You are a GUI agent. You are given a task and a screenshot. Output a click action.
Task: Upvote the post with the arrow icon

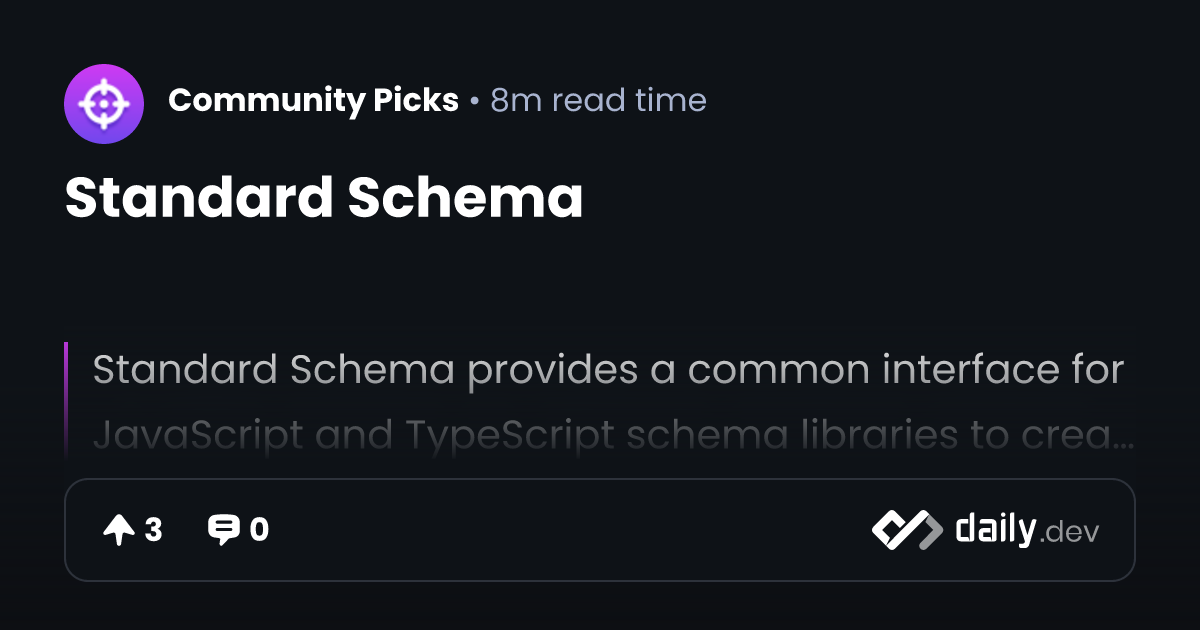(x=118, y=530)
